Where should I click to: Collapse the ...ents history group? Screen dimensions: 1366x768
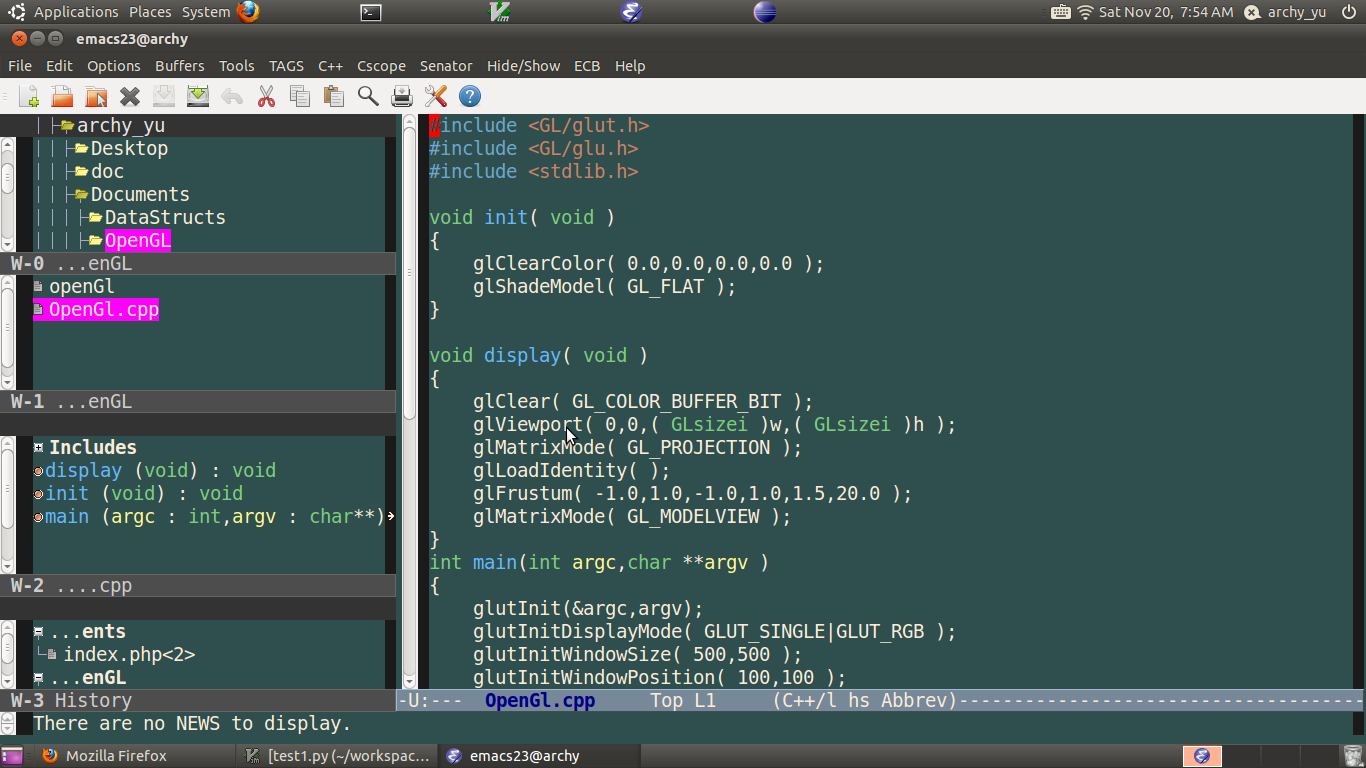click(39, 632)
